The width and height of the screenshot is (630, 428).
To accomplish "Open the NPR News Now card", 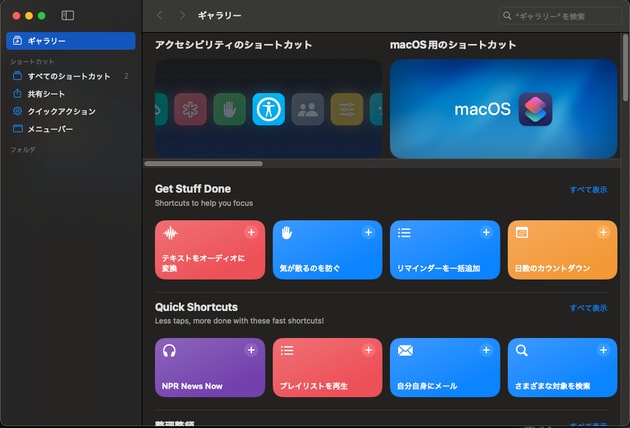I will (x=210, y=367).
